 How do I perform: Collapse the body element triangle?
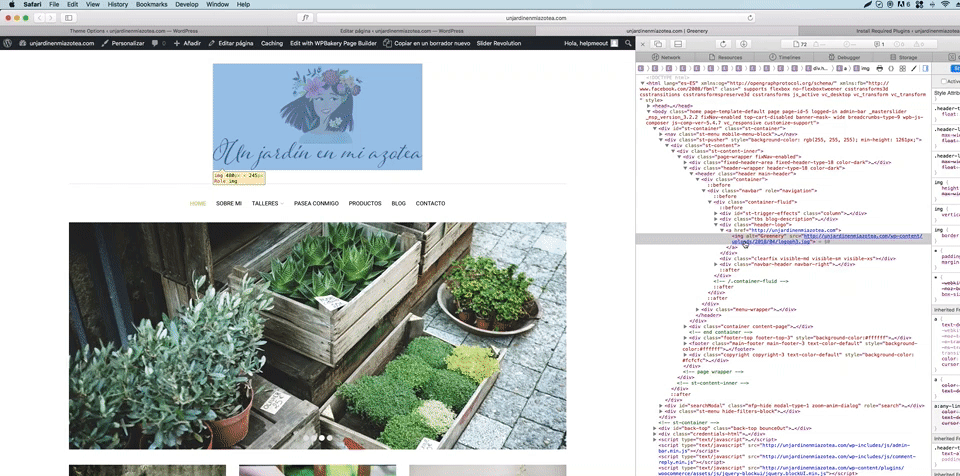click(649, 111)
